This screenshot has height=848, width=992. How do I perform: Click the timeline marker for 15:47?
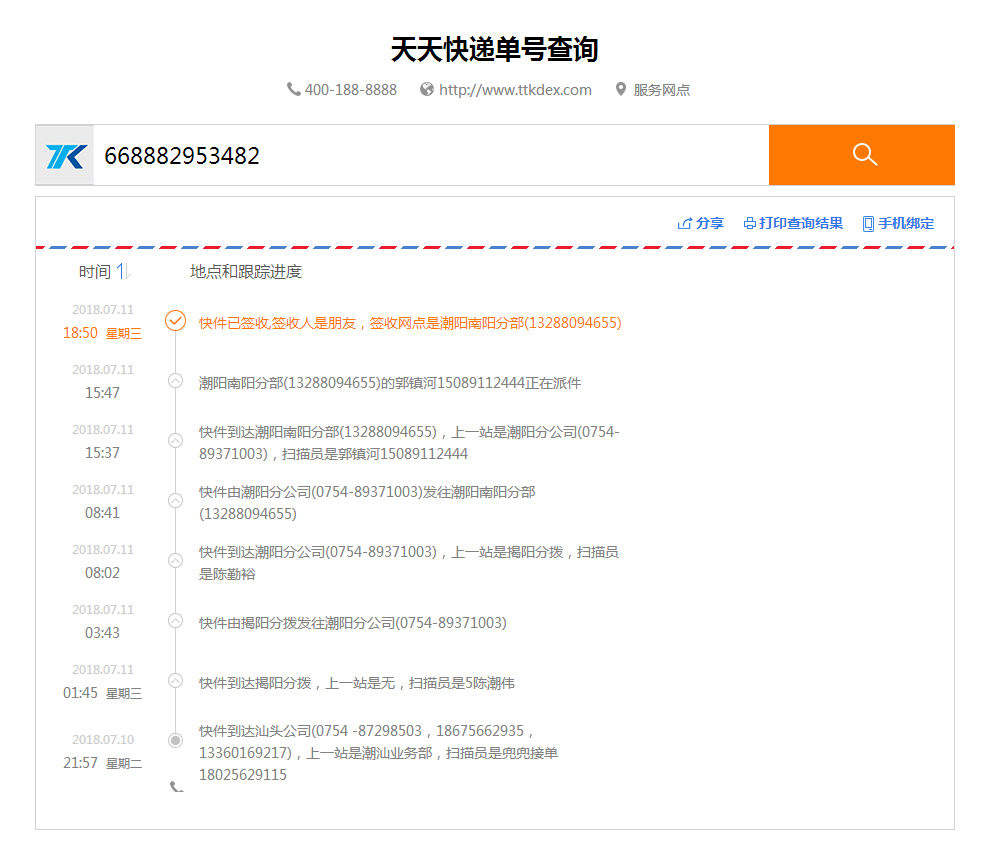[x=175, y=381]
